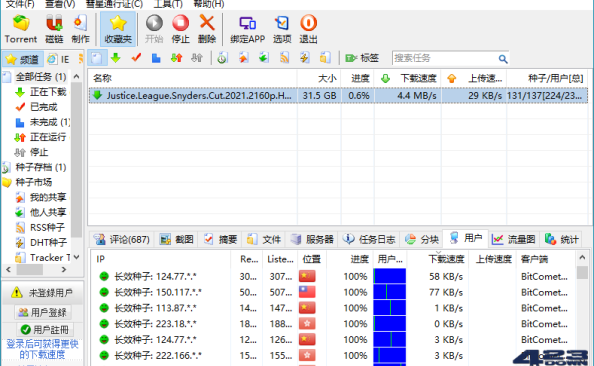Viewport: 594px width, 366px height.
Task: Select 停止 in sidebar tree
Action: 39,152
